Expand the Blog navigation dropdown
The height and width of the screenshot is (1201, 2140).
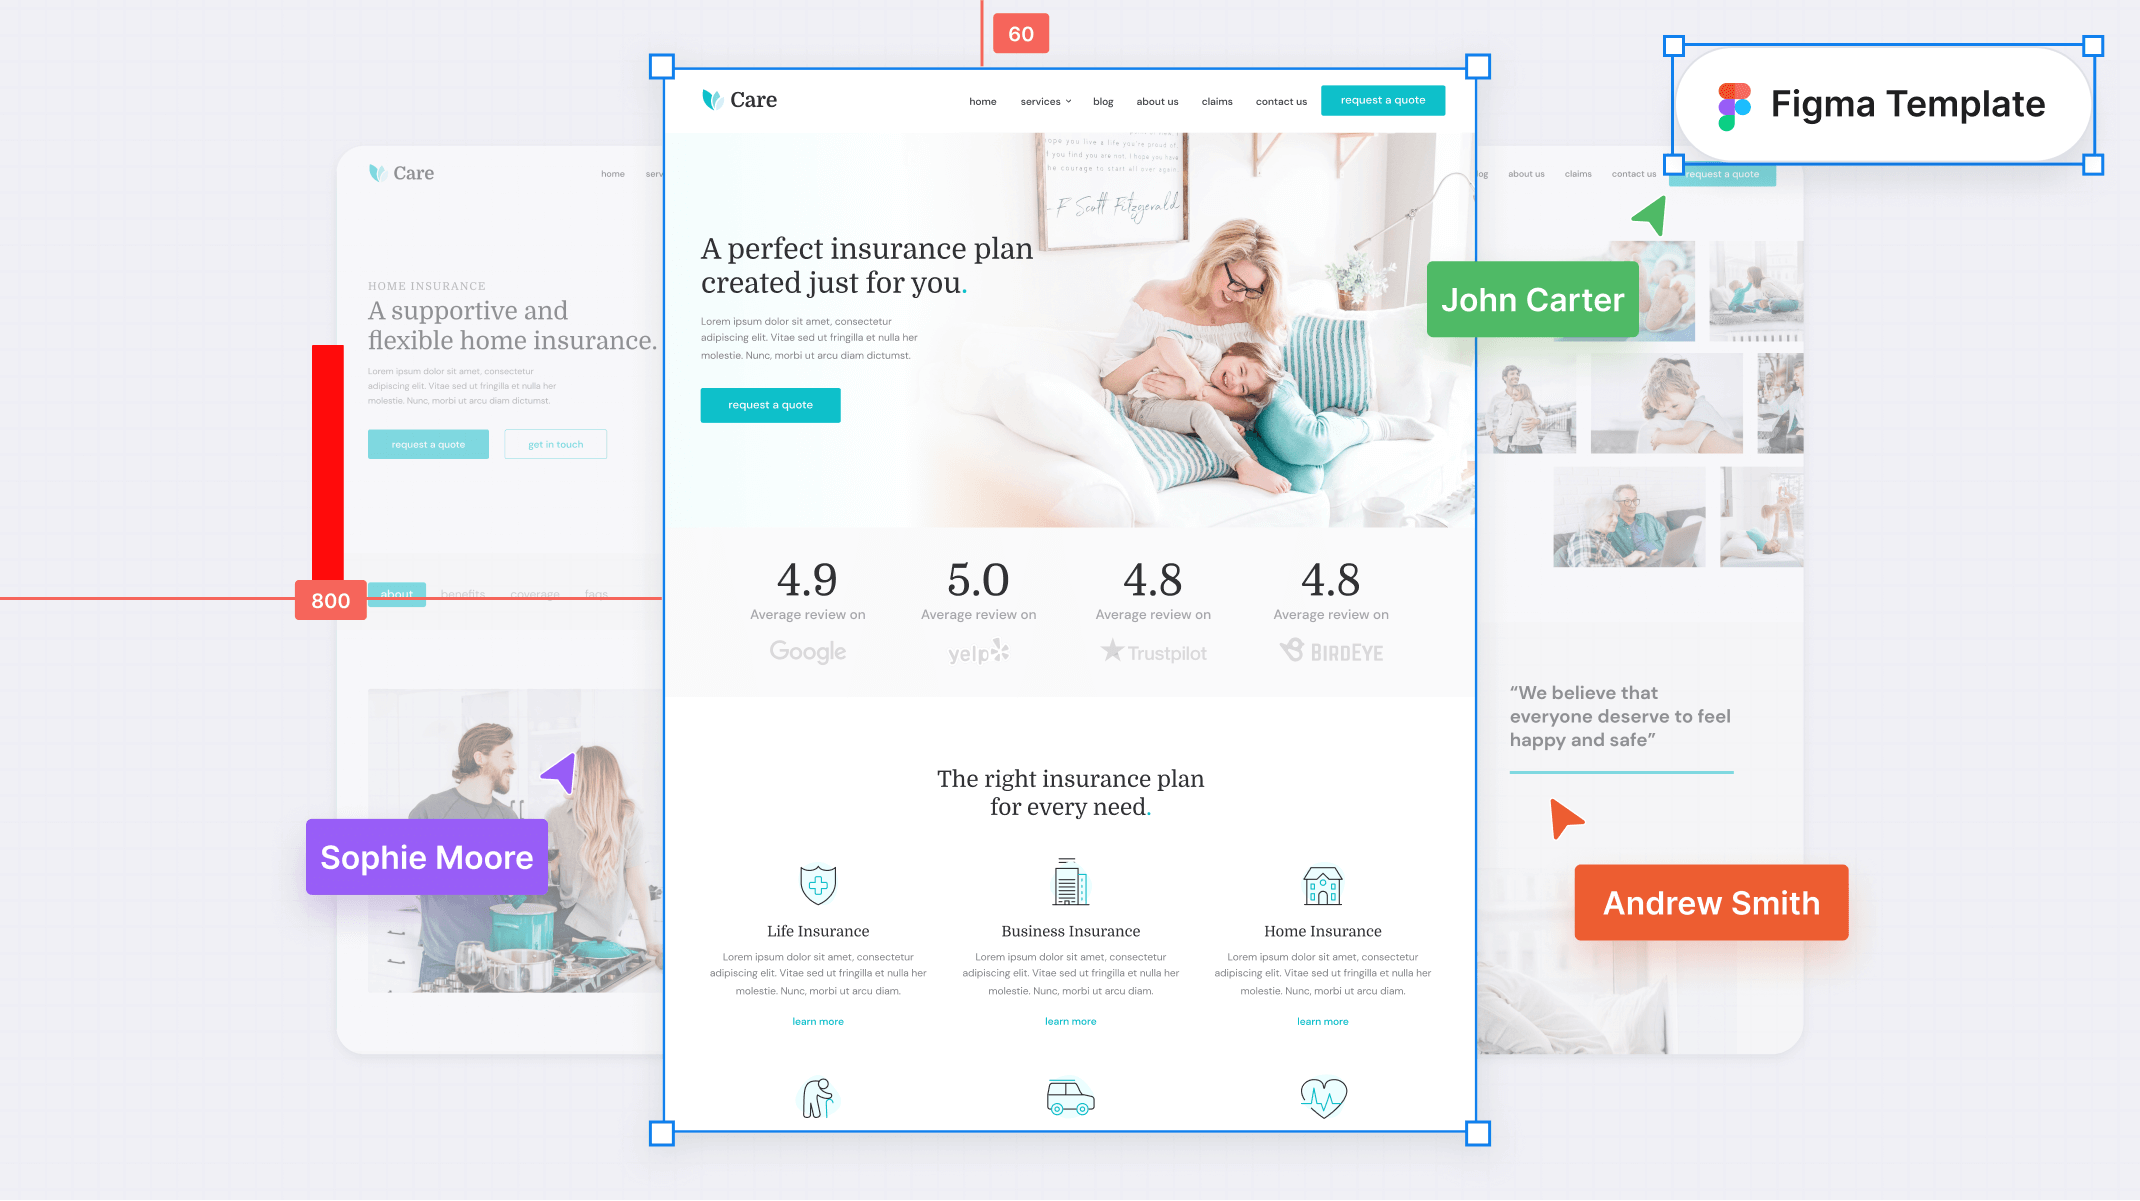coord(1104,100)
